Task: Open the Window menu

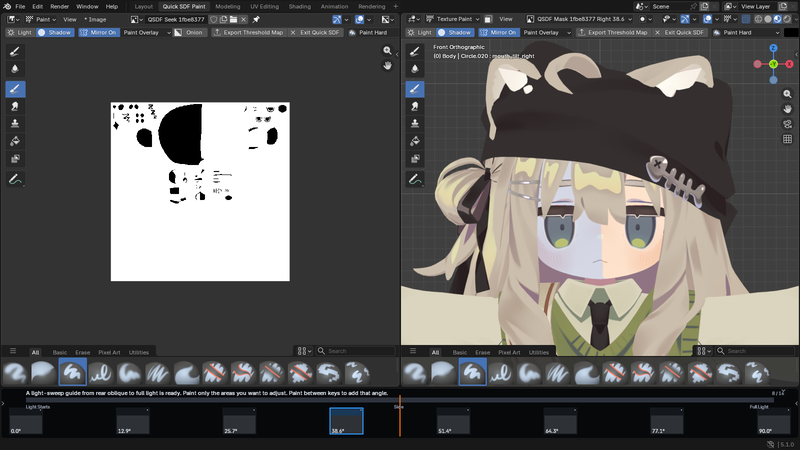Action: 87,7
